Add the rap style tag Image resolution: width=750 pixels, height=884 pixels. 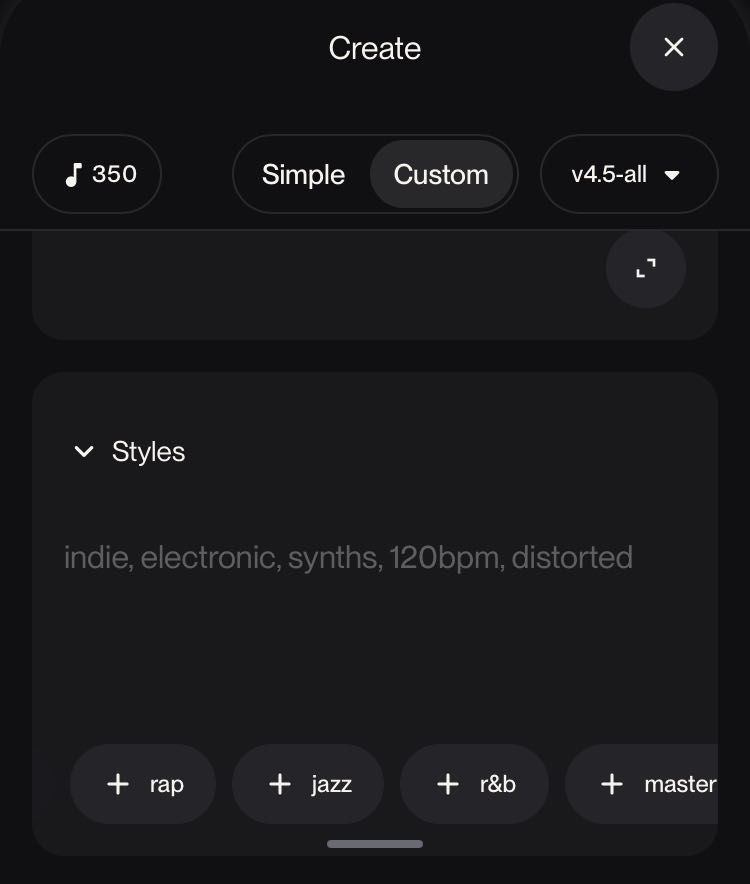point(144,784)
